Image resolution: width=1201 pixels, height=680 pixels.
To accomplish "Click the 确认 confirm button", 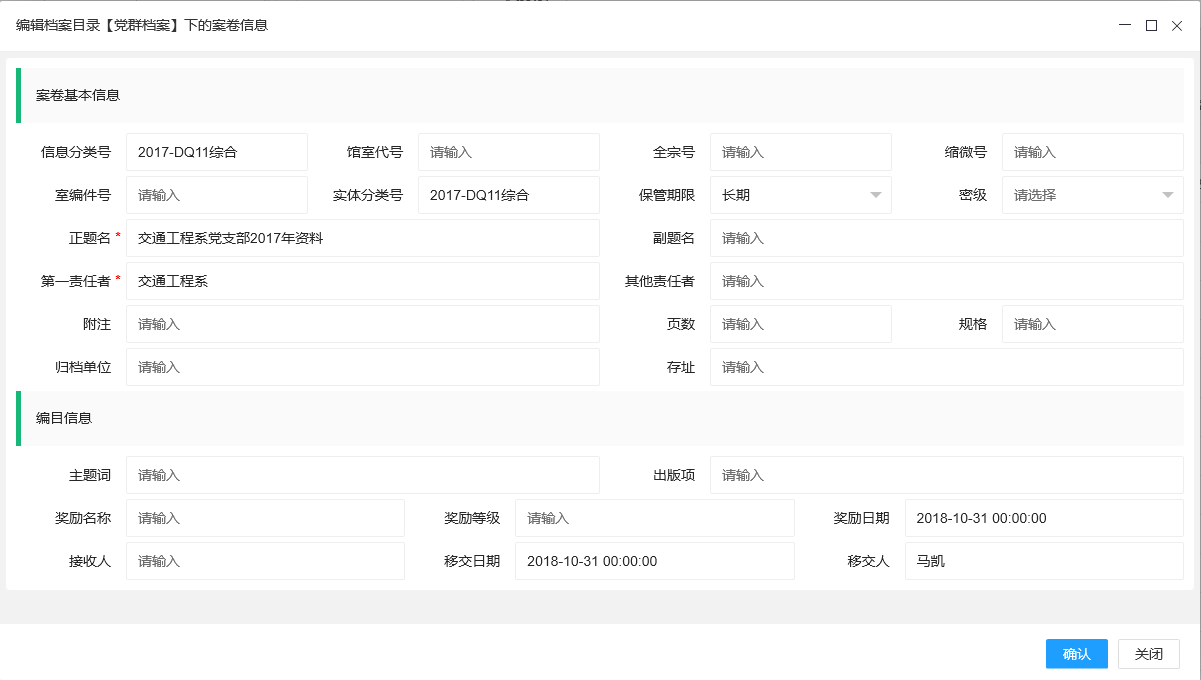I will click(1076, 653).
